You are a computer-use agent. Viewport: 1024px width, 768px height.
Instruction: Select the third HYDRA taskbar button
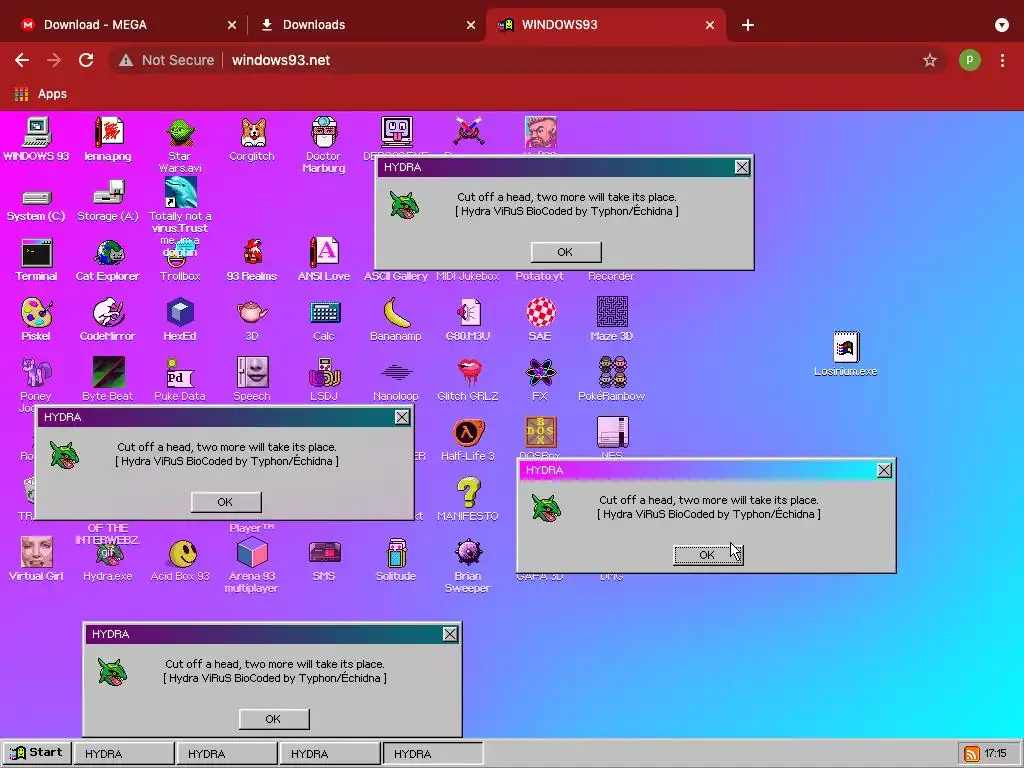tap(330, 754)
